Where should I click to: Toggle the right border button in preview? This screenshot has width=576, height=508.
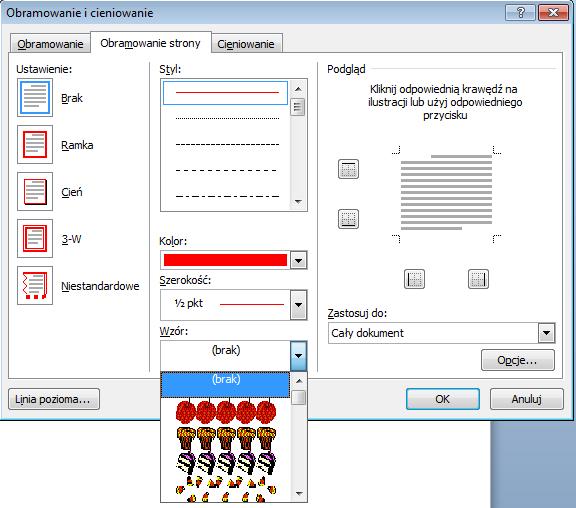point(478,279)
